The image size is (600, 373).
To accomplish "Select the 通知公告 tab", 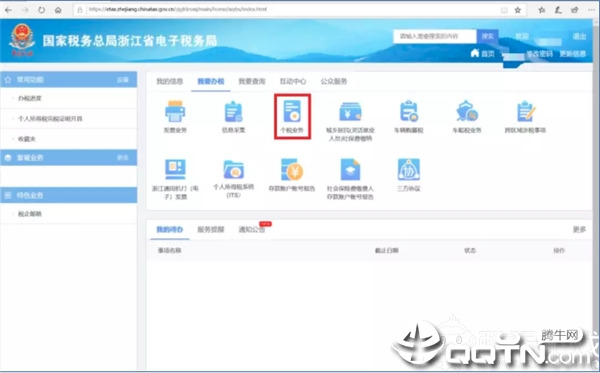I will pyautogui.click(x=252, y=230).
